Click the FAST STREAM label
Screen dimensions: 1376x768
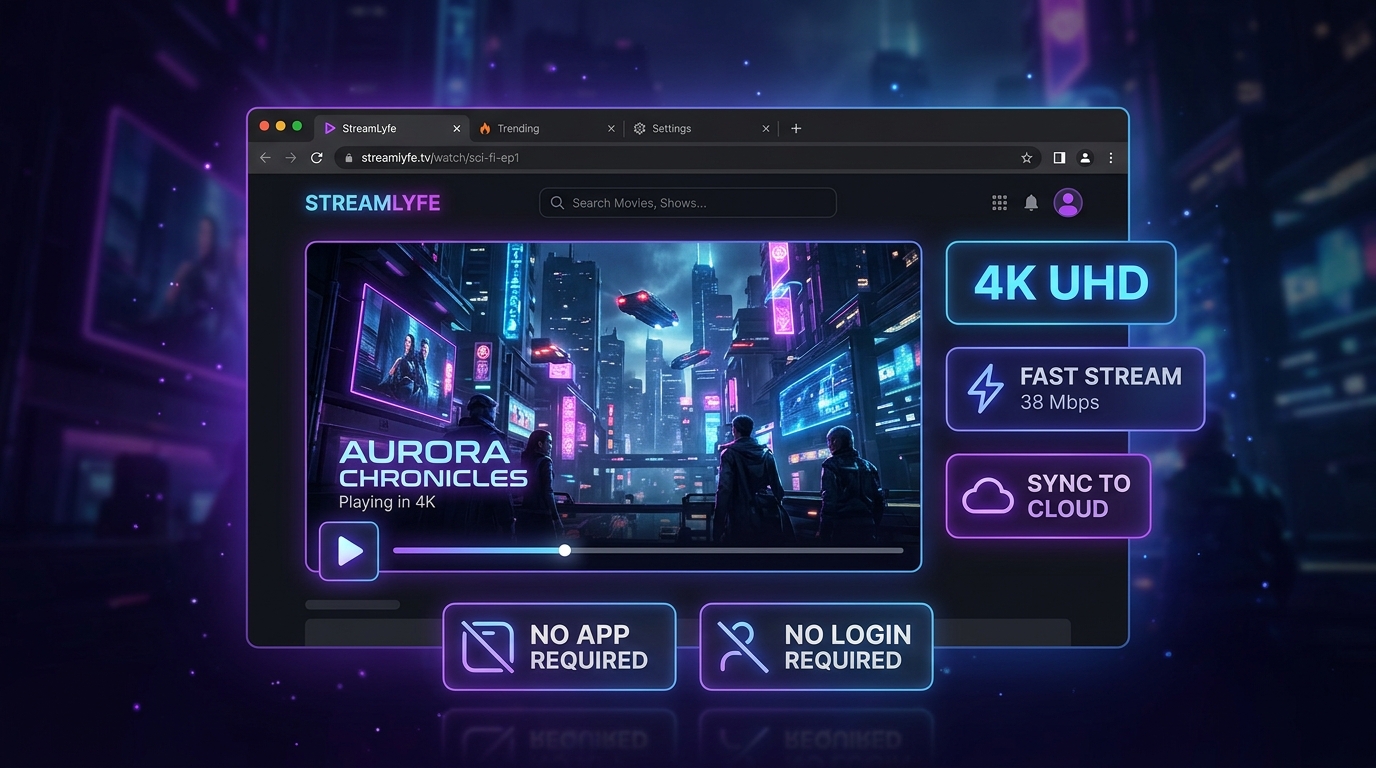[1101, 376]
